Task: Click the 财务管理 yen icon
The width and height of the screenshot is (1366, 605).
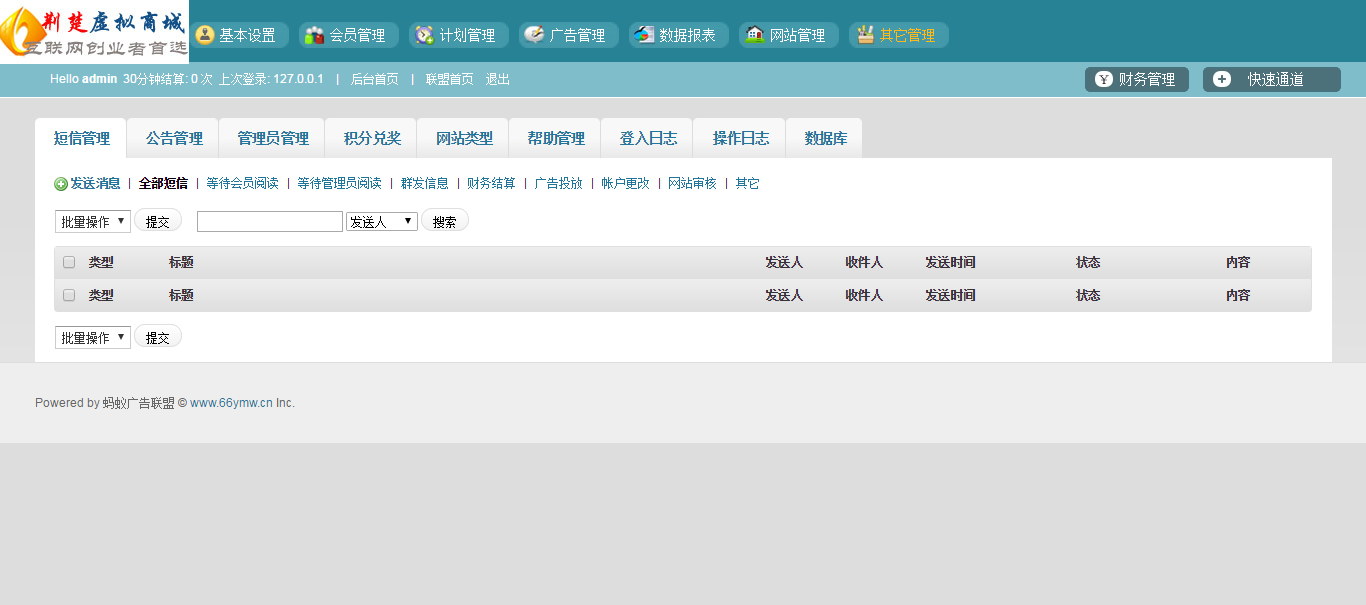Action: 1104,80
